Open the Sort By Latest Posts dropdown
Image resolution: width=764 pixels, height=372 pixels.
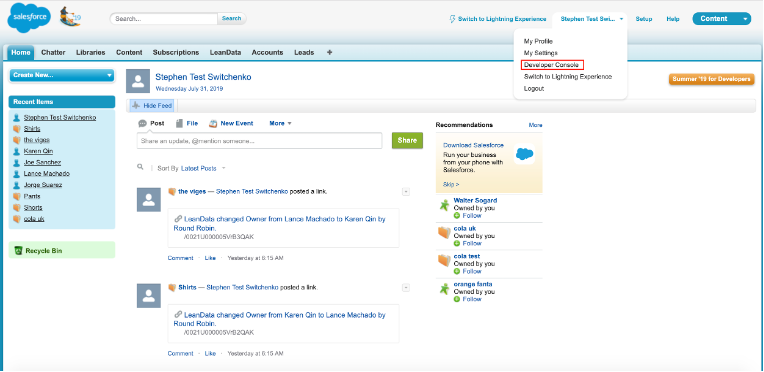coord(203,168)
